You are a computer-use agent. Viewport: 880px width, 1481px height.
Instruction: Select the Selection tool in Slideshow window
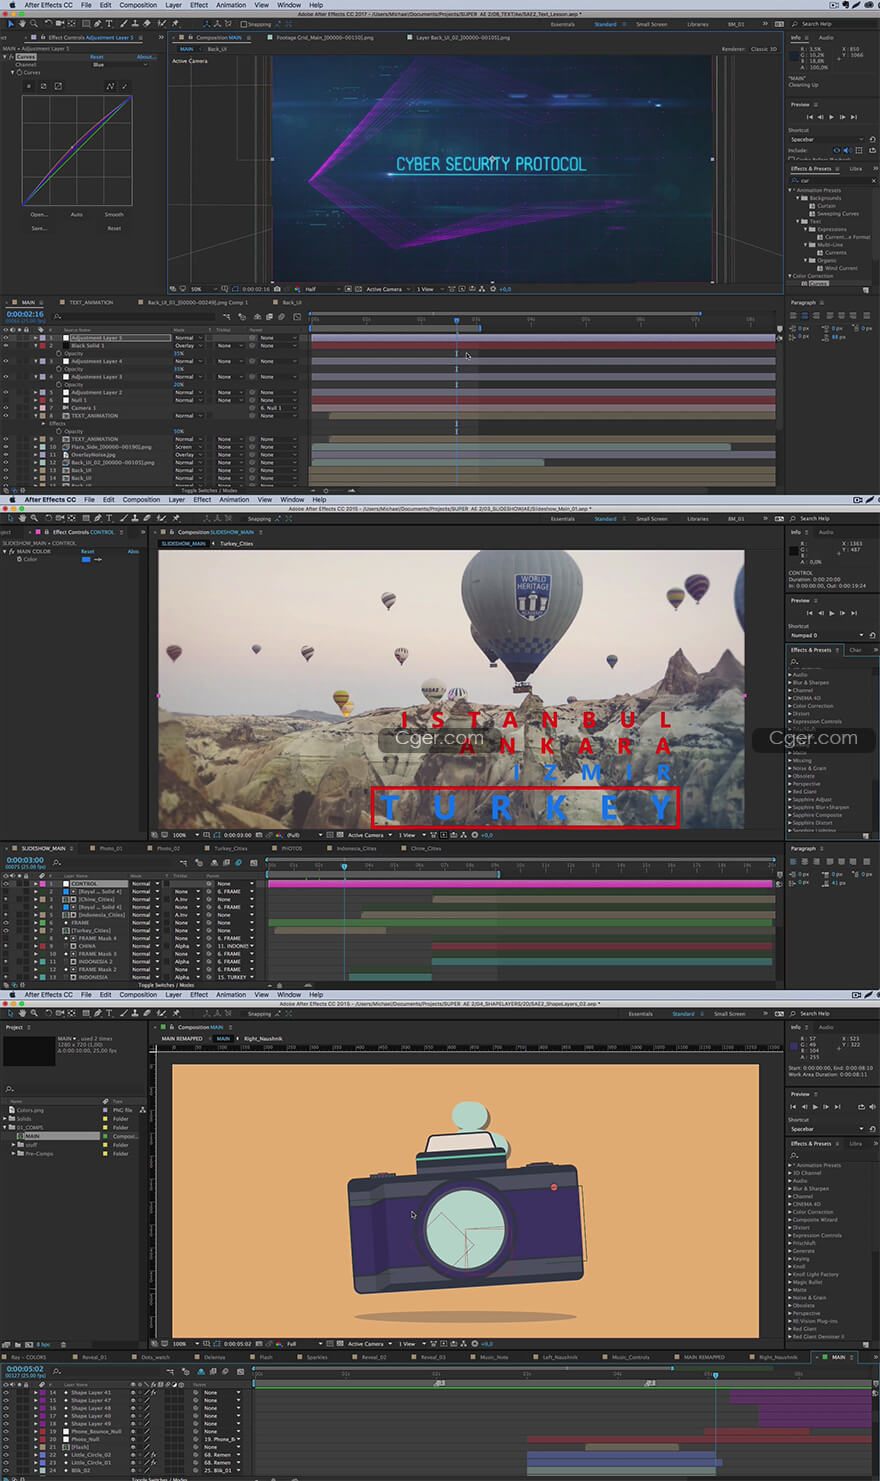(x=11, y=518)
